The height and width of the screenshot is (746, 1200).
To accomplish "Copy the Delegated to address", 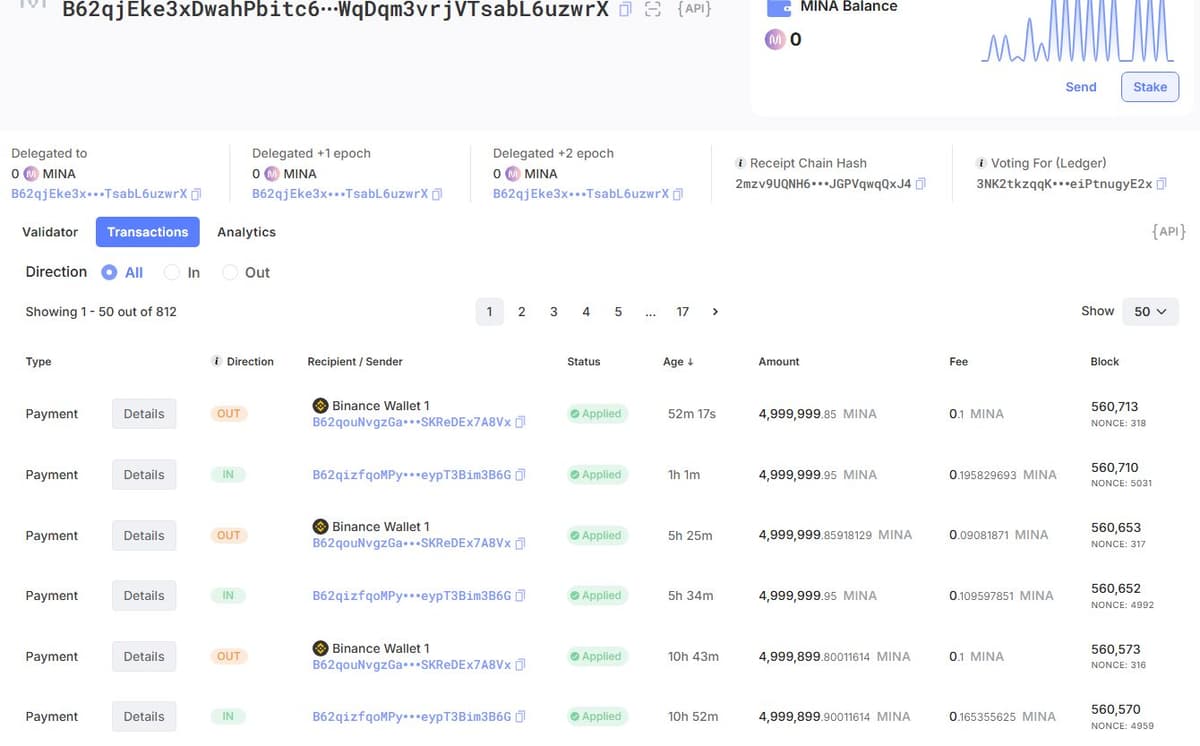I will click(196, 194).
